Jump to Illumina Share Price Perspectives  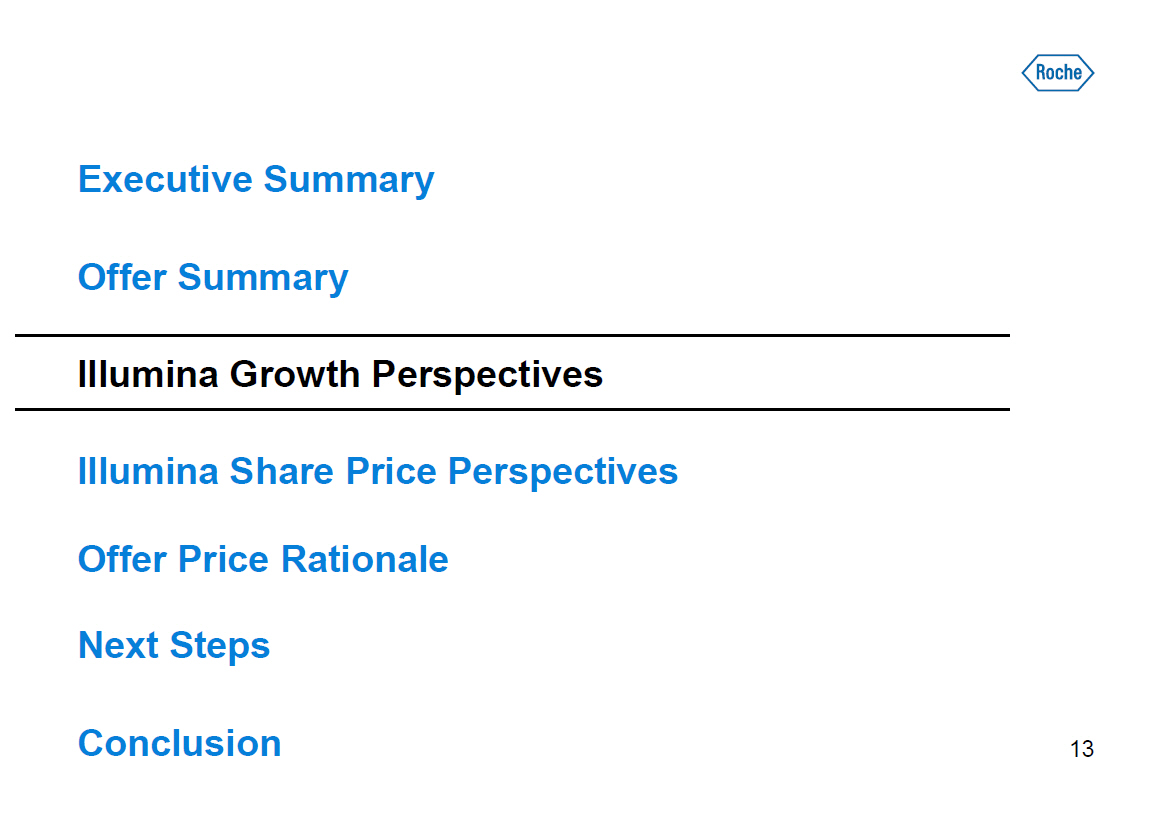378,471
